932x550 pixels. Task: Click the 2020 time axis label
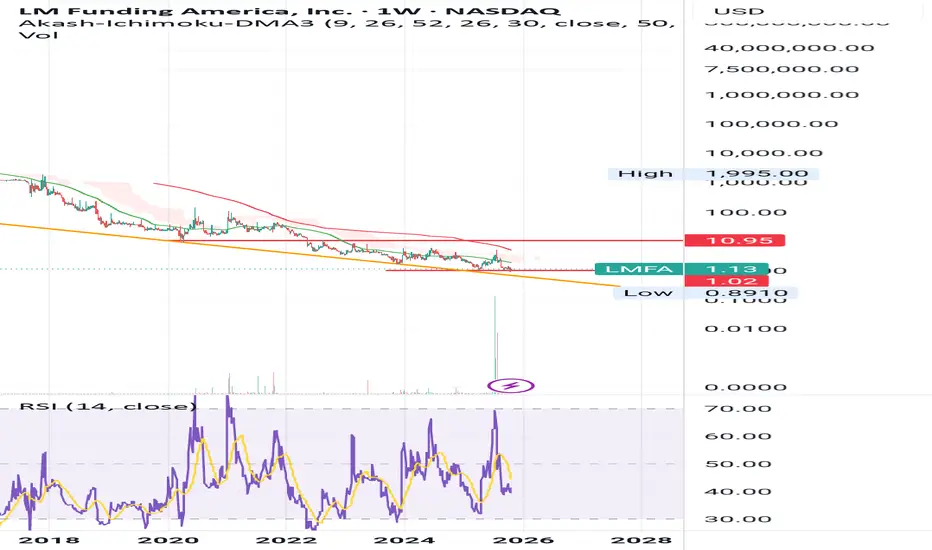point(168,540)
